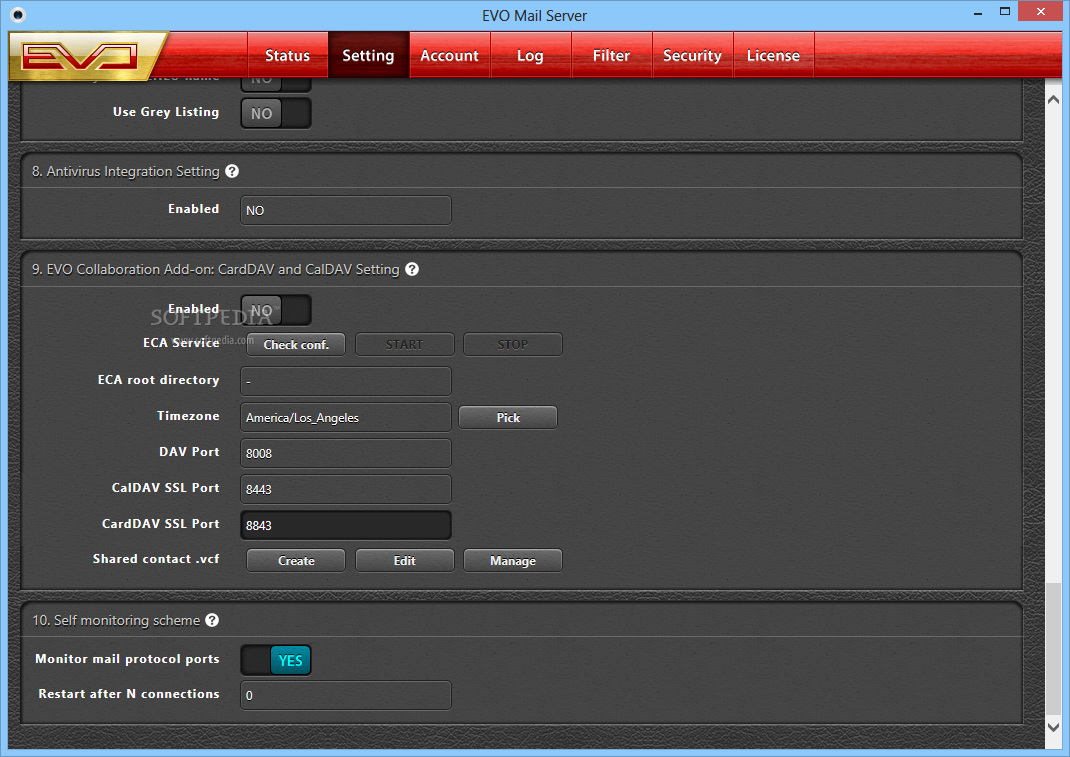Click the '8. Antivirus Integration Setting' heading
Screen dimensions: 1070x757
(x=126, y=171)
